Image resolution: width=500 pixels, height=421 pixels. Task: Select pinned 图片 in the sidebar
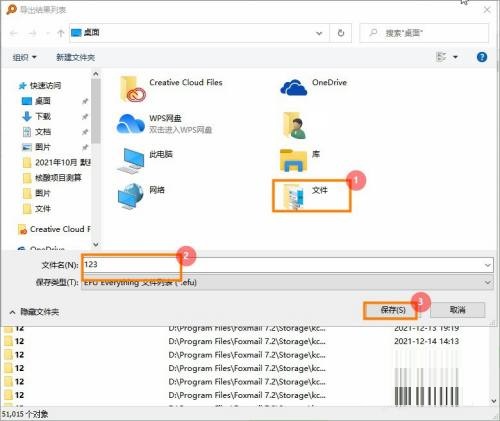[36, 147]
